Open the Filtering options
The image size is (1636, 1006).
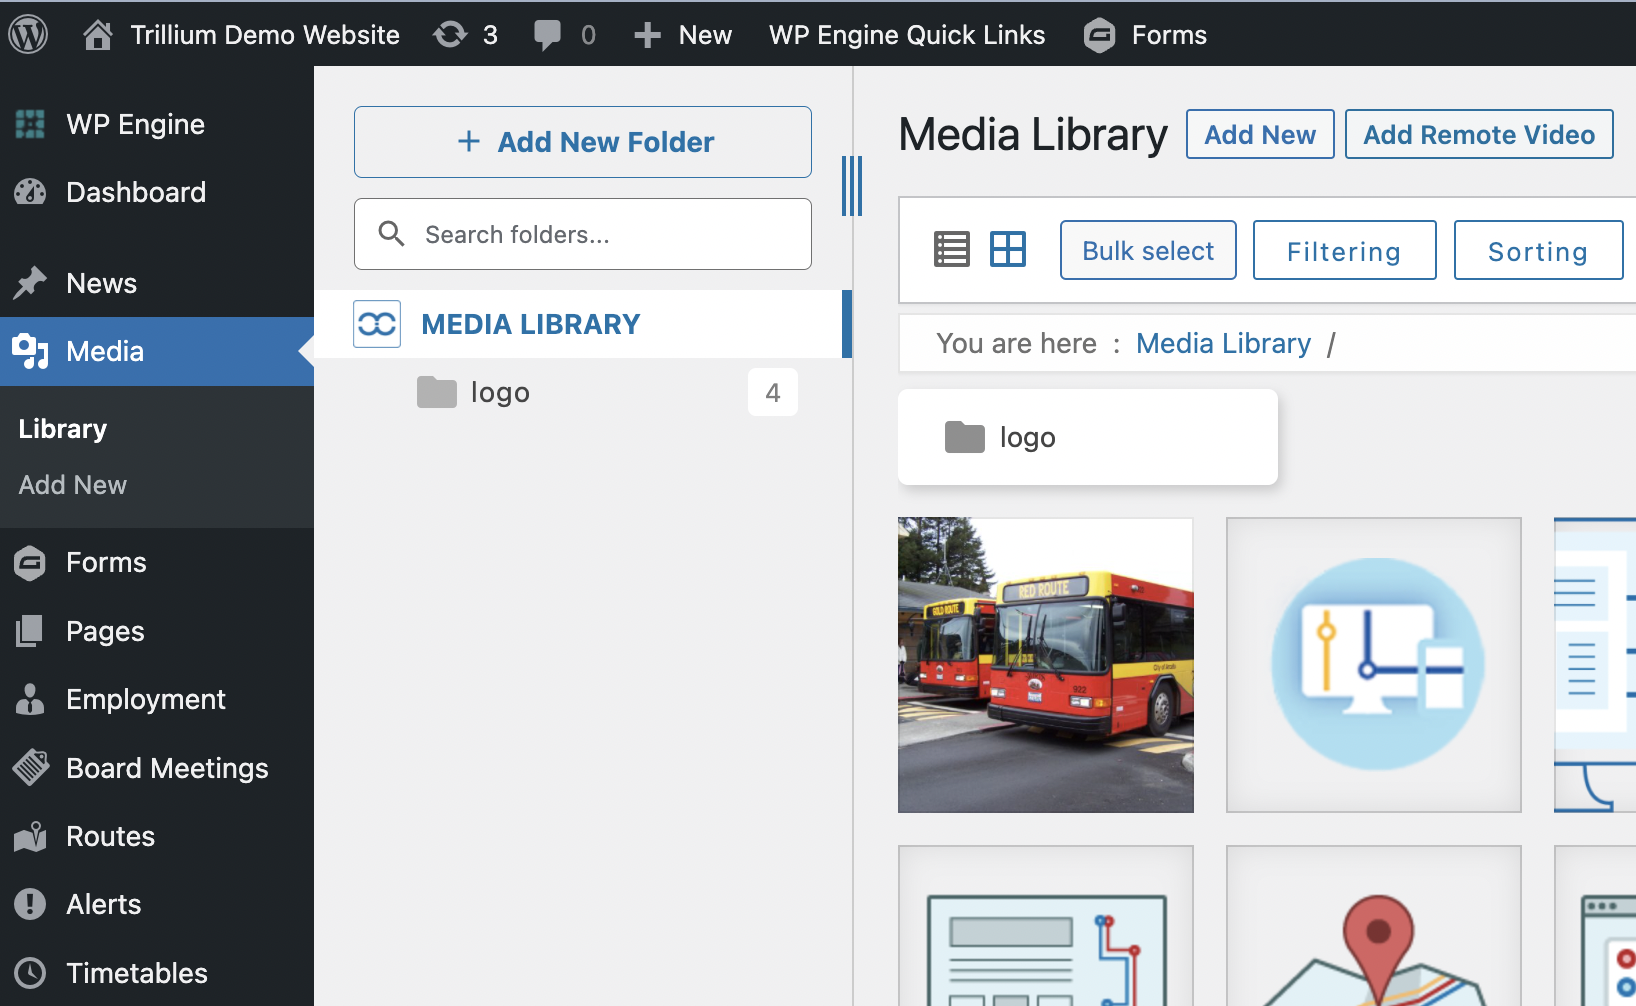coord(1344,250)
